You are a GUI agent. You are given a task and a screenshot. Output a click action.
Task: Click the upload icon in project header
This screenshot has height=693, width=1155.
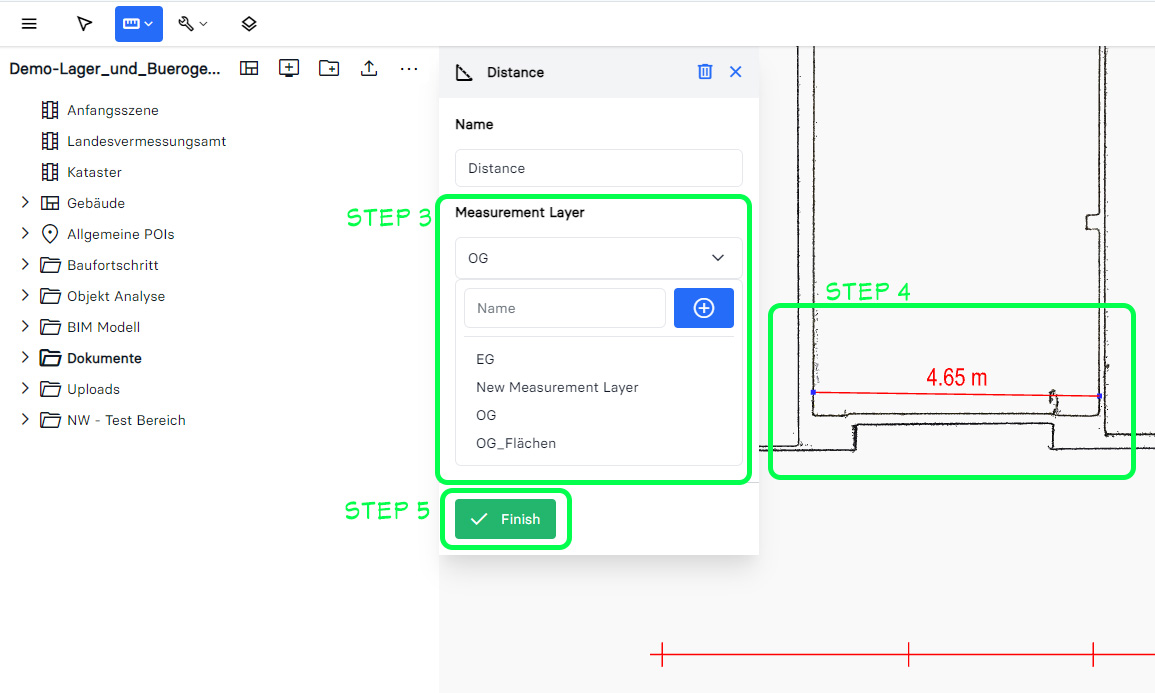369,68
